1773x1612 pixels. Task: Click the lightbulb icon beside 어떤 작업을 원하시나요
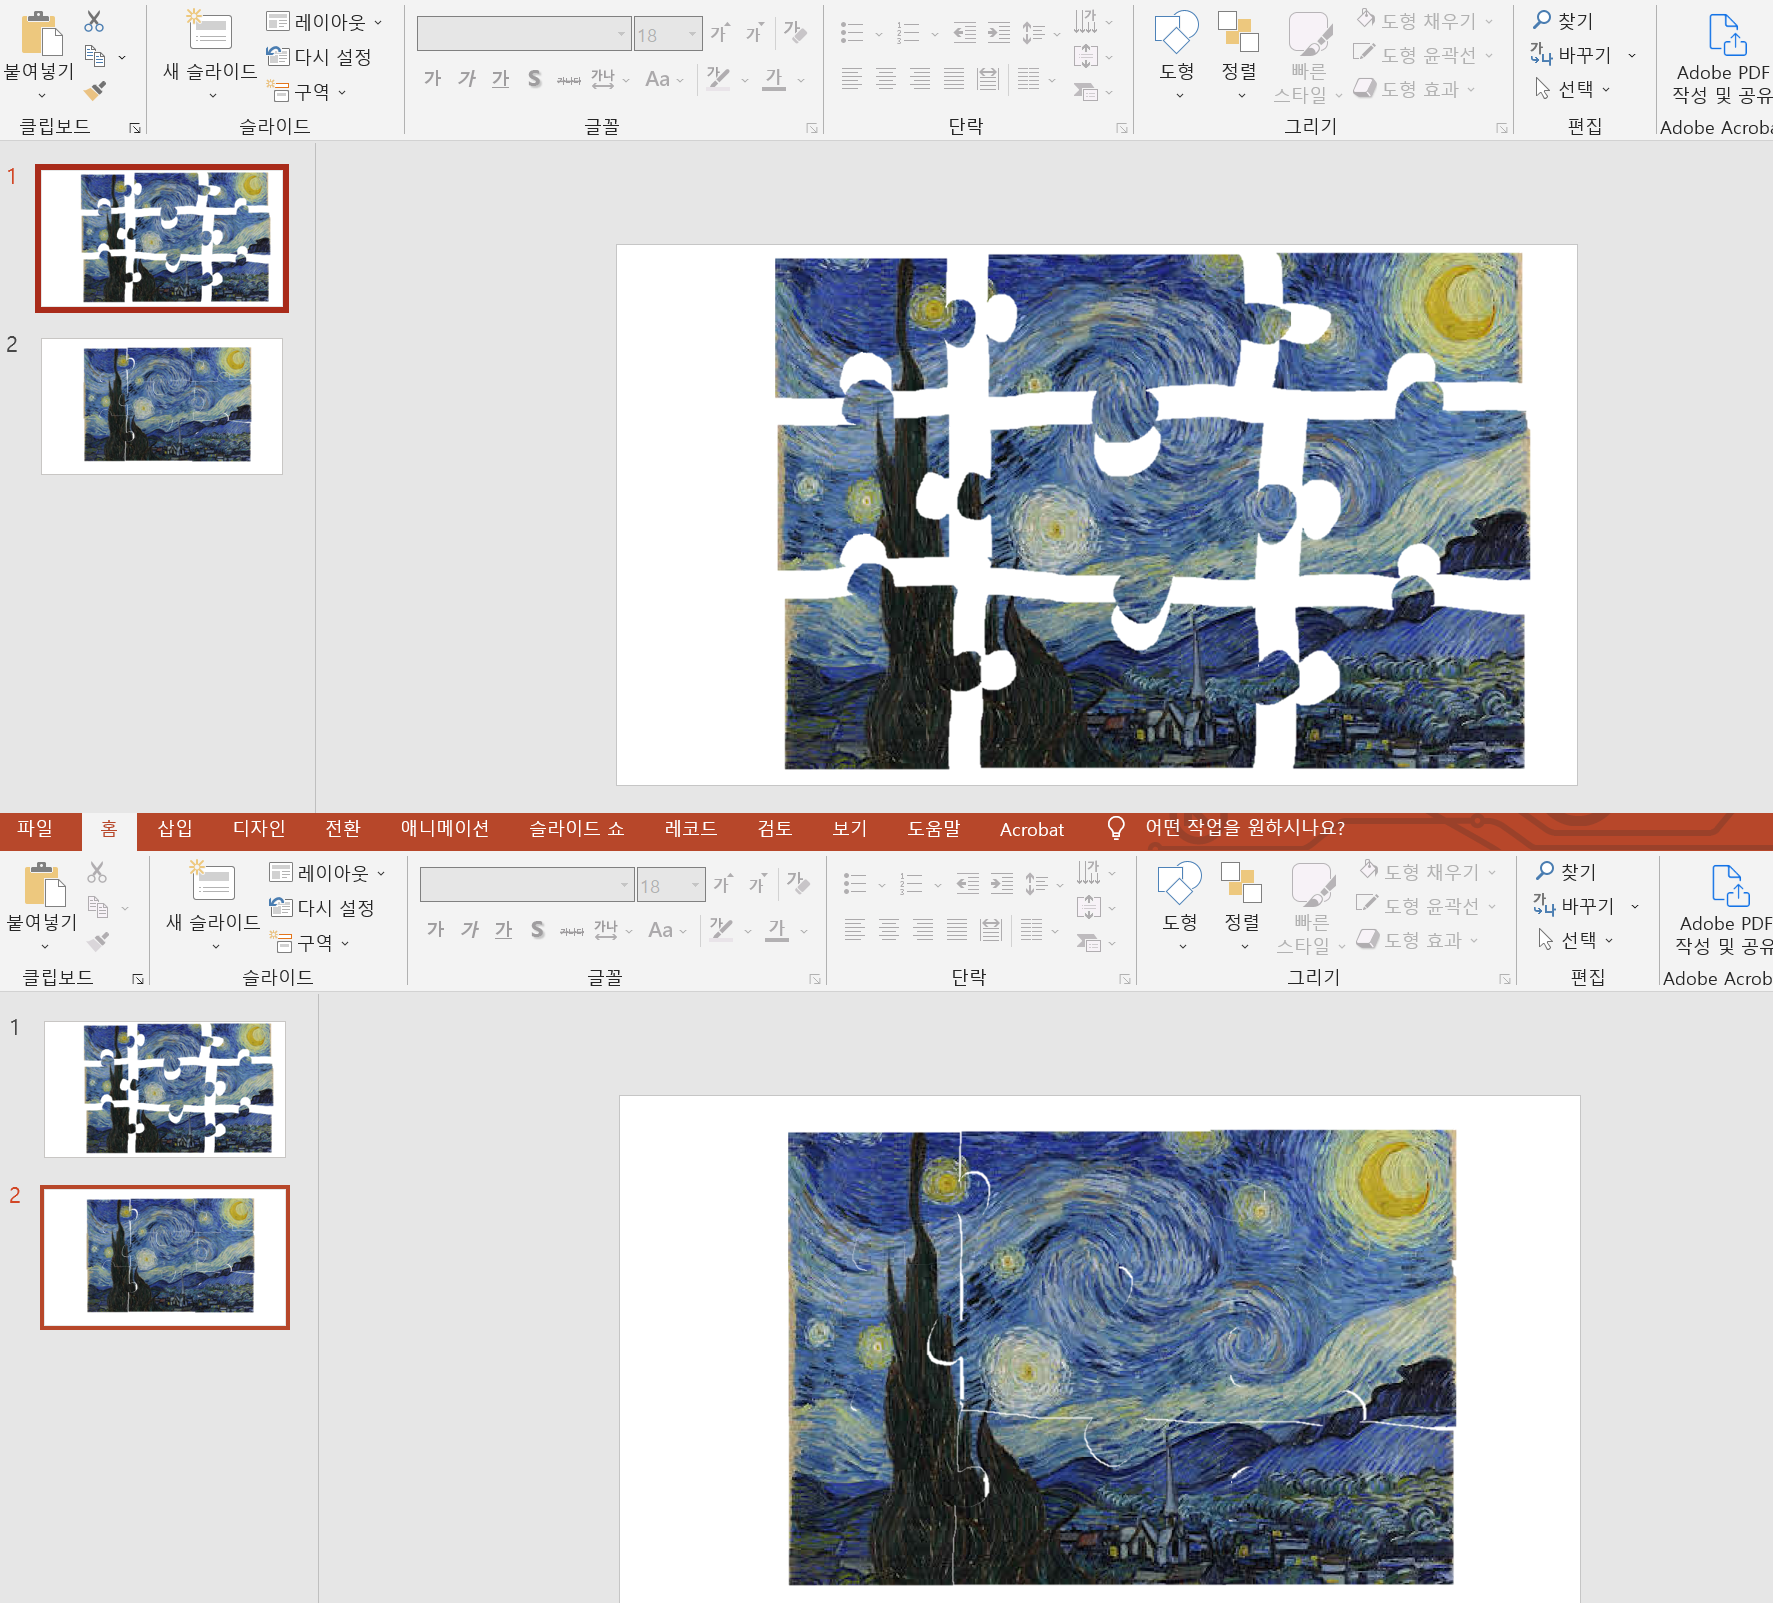pyautogui.click(x=1116, y=828)
